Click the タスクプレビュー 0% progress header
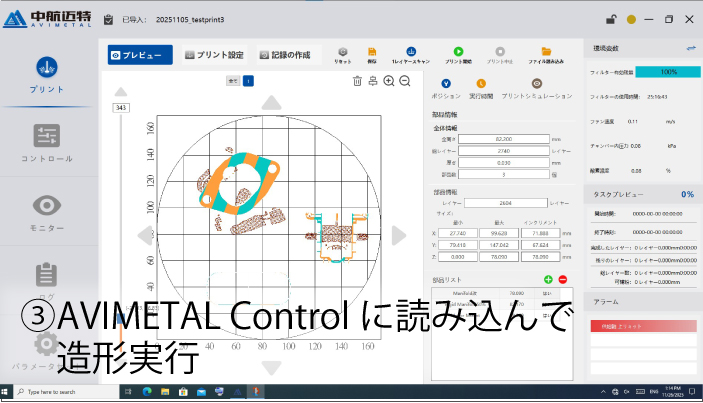The width and height of the screenshot is (703, 403). click(643, 194)
